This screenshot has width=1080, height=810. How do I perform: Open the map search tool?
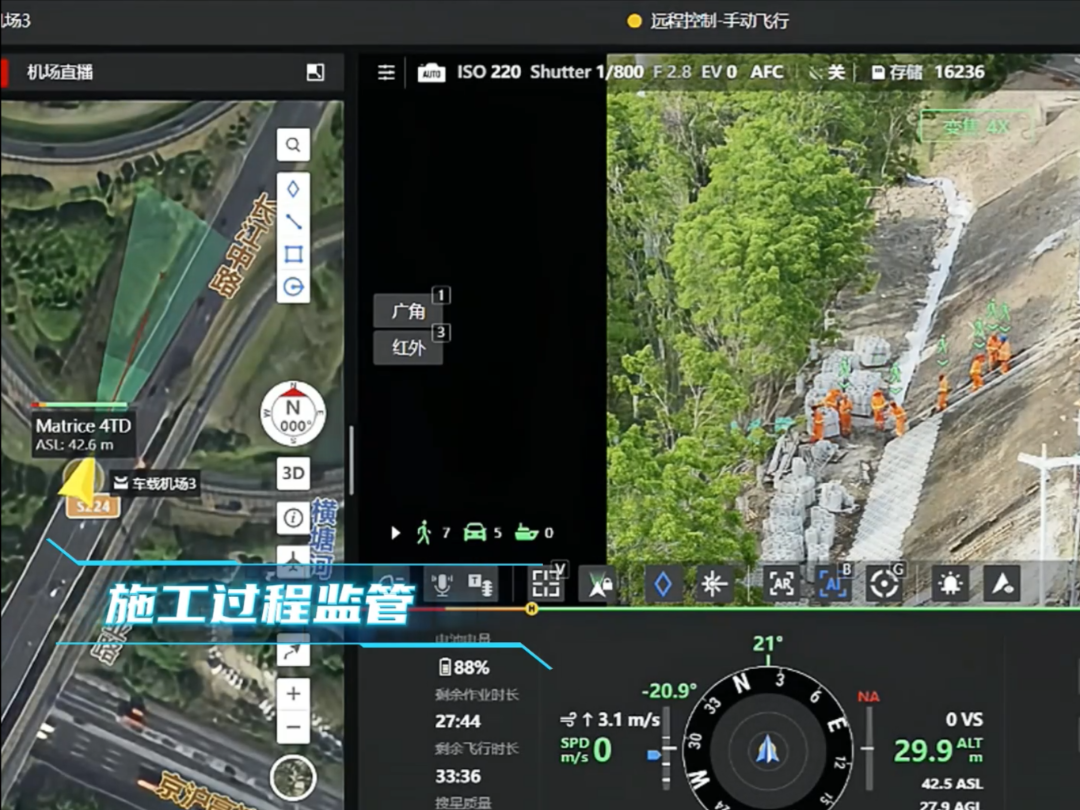(293, 145)
